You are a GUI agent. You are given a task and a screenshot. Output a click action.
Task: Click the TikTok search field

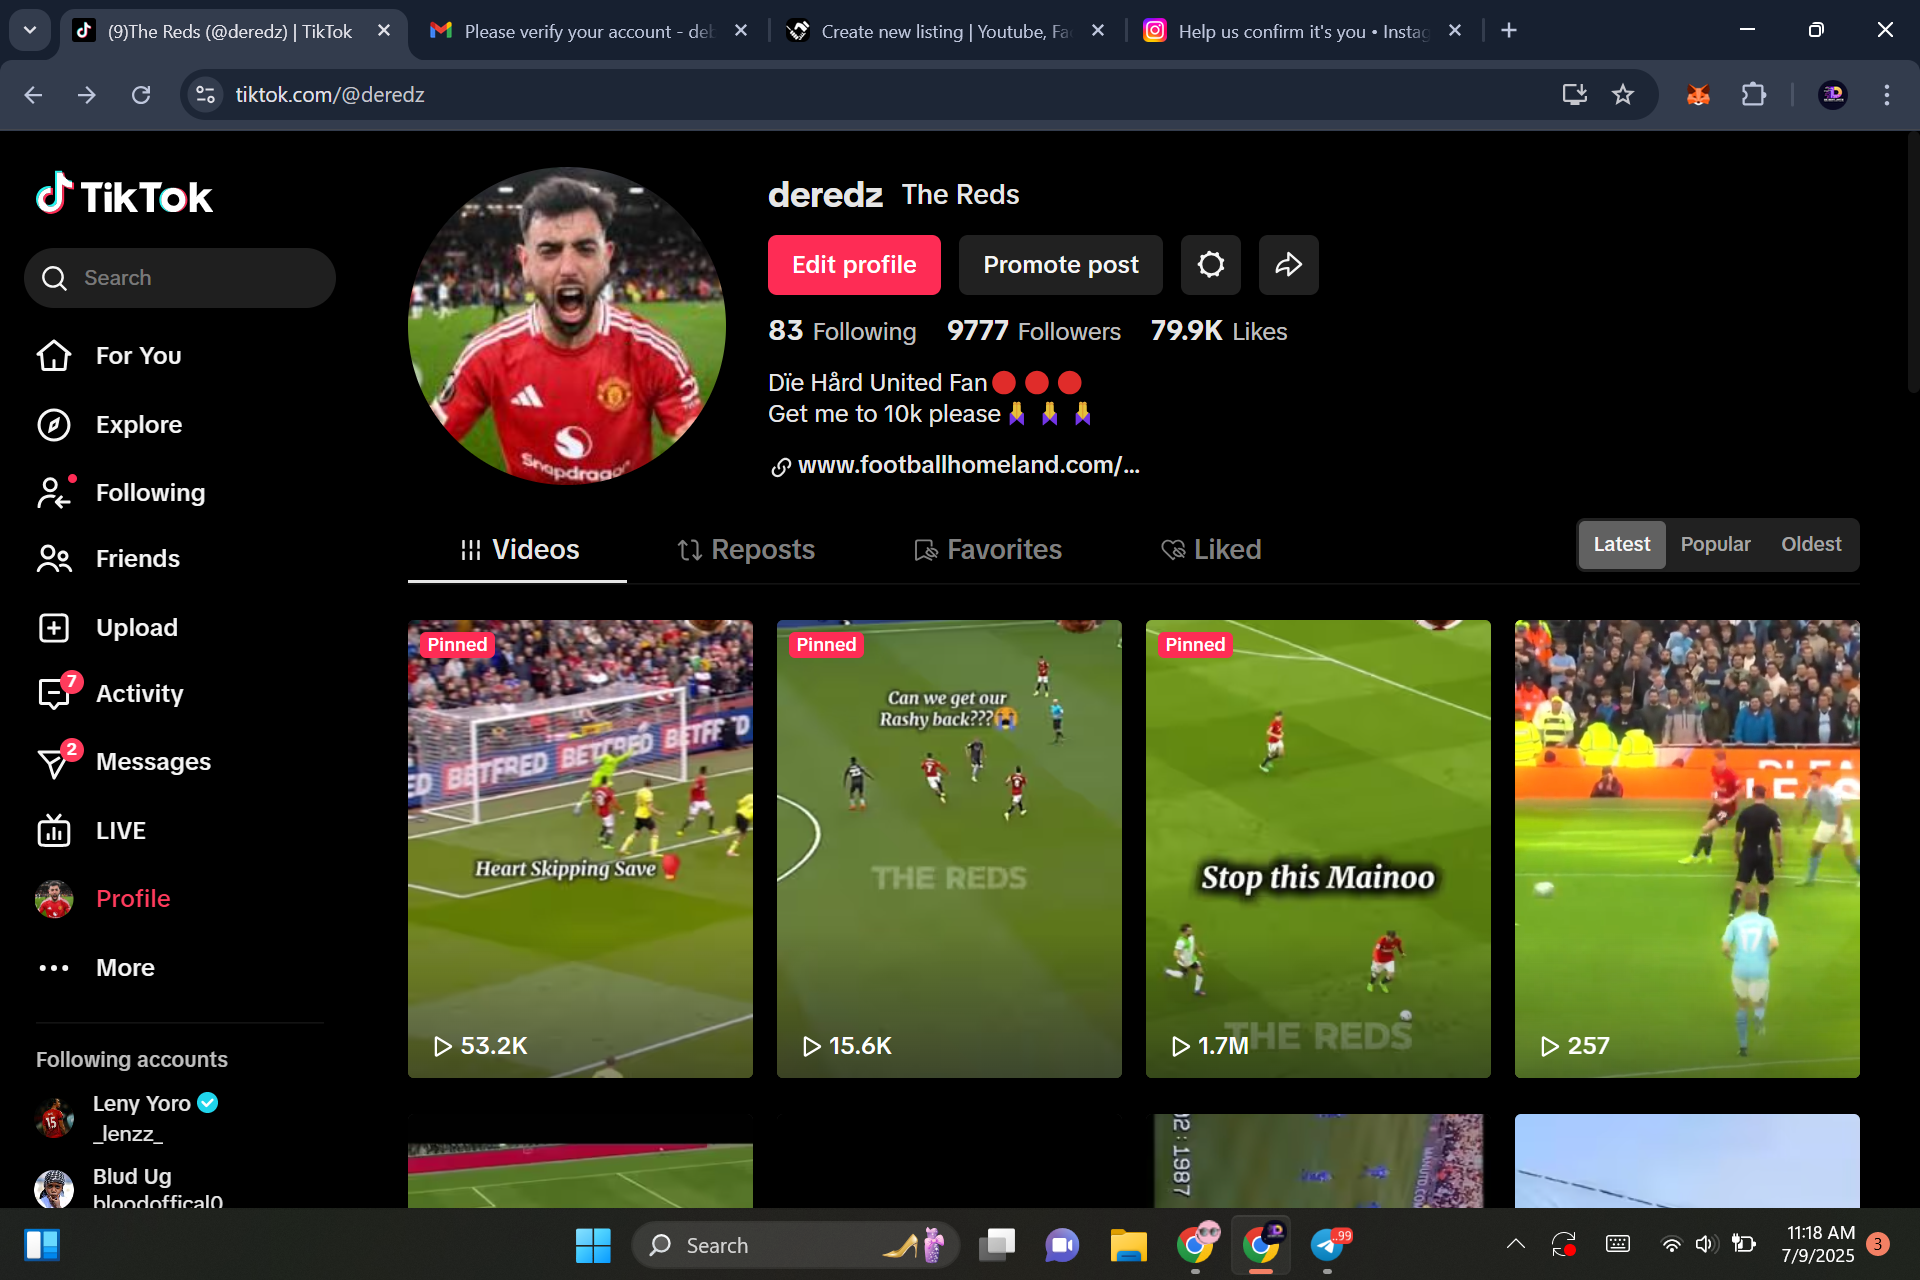[x=180, y=278]
